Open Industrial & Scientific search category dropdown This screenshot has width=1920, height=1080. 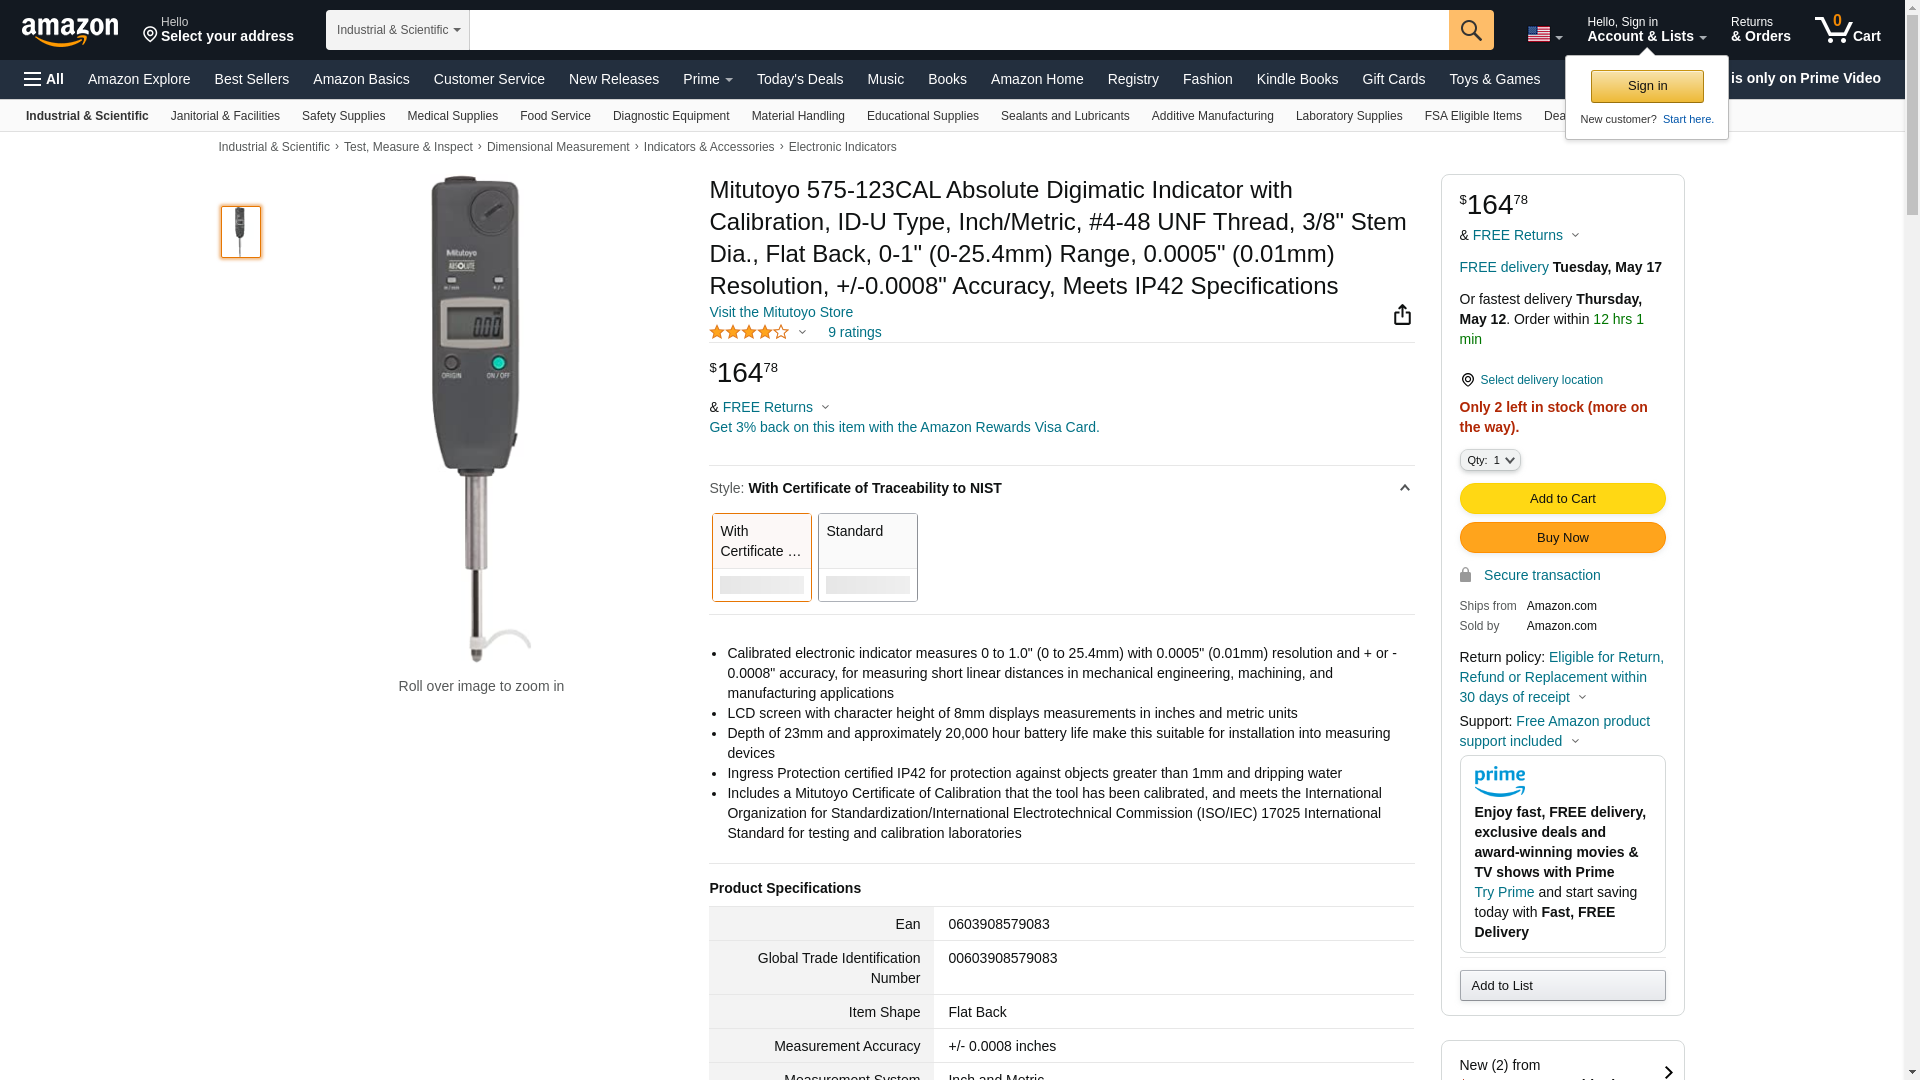(x=397, y=30)
